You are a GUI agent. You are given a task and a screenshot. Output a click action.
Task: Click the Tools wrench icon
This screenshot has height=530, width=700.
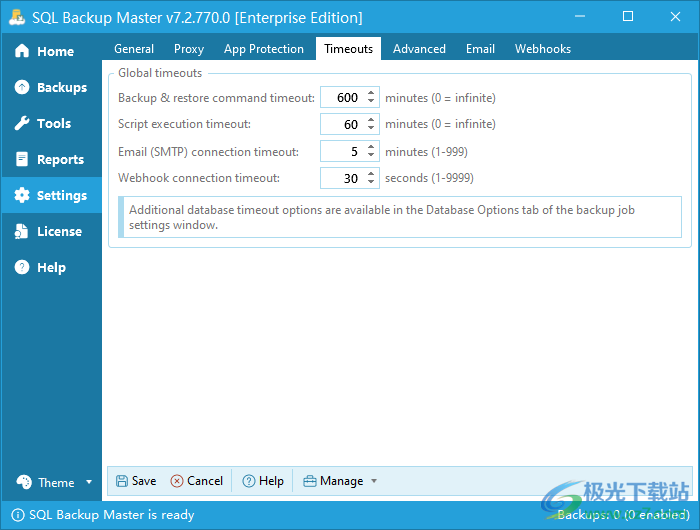(x=22, y=123)
